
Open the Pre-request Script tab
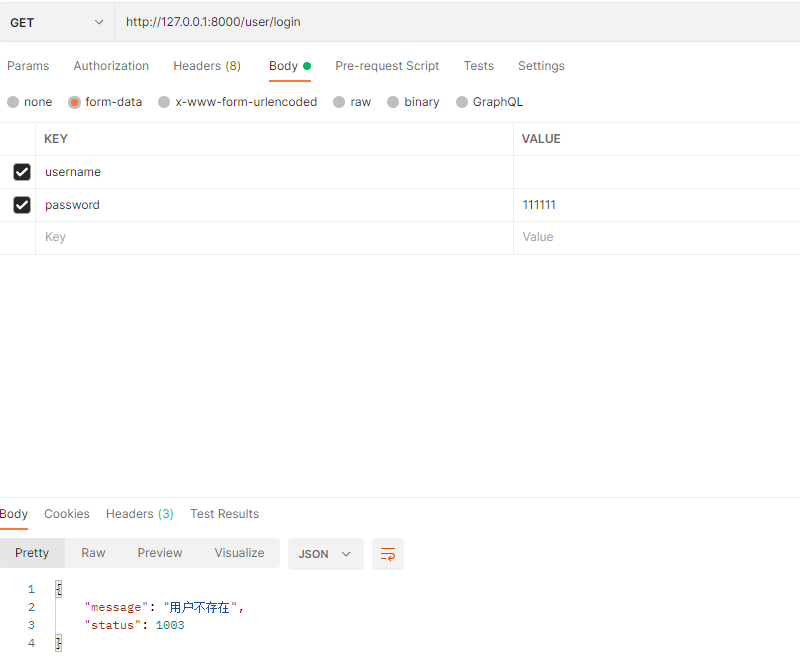387,66
